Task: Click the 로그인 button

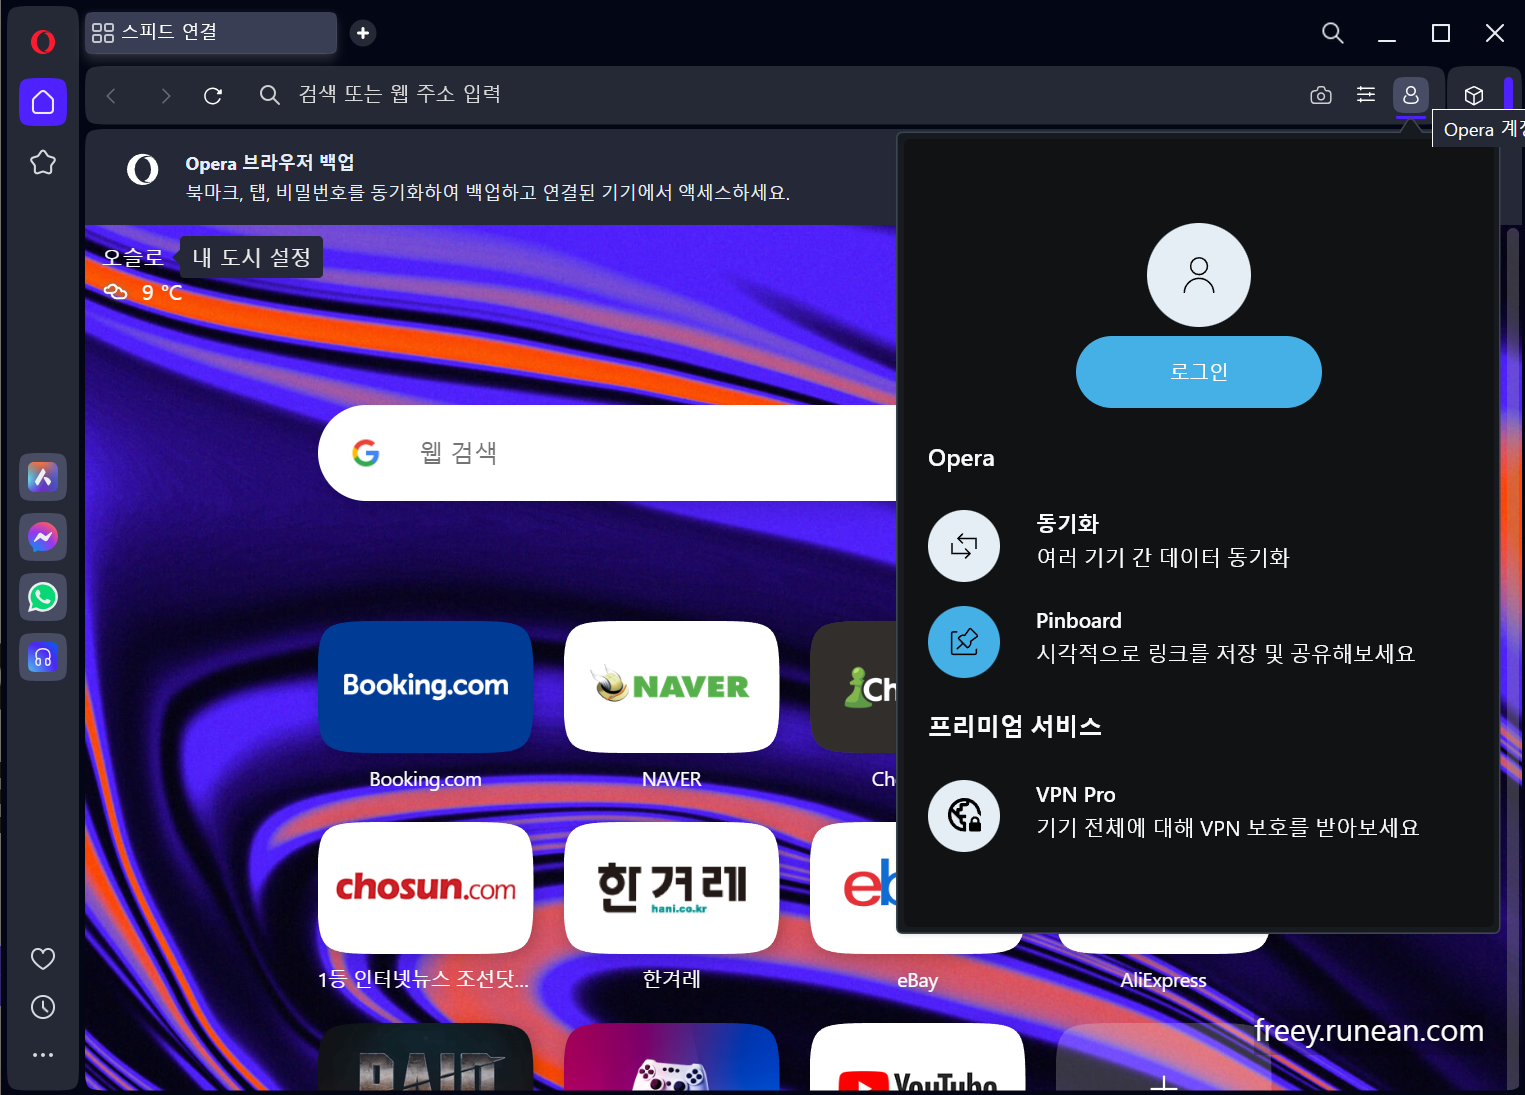Action: pyautogui.click(x=1199, y=372)
